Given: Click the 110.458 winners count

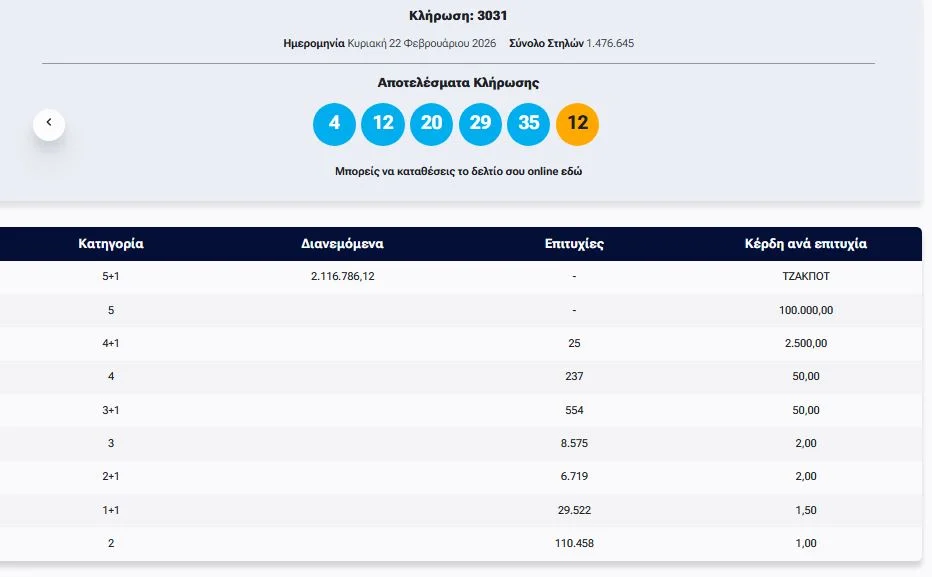Looking at the screenshot, I should pyautogui.click(x=574, y=543).
